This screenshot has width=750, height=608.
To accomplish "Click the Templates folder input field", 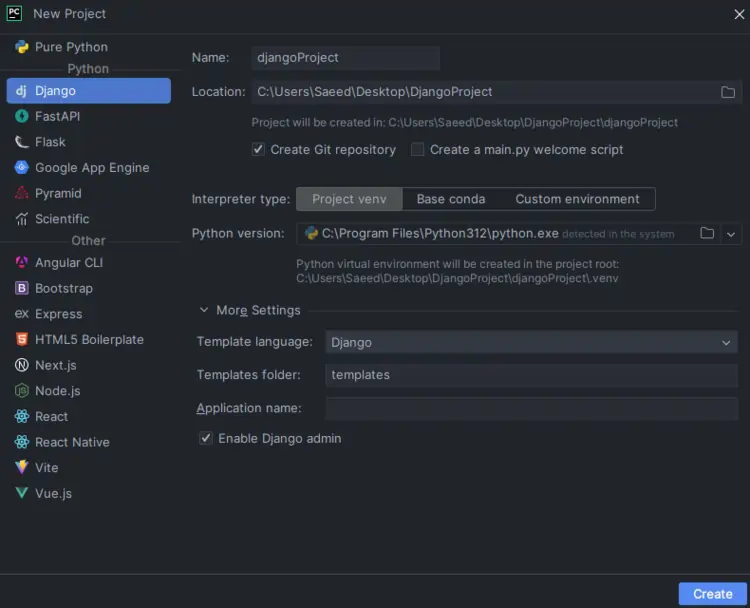I will (x=531, y=375).
